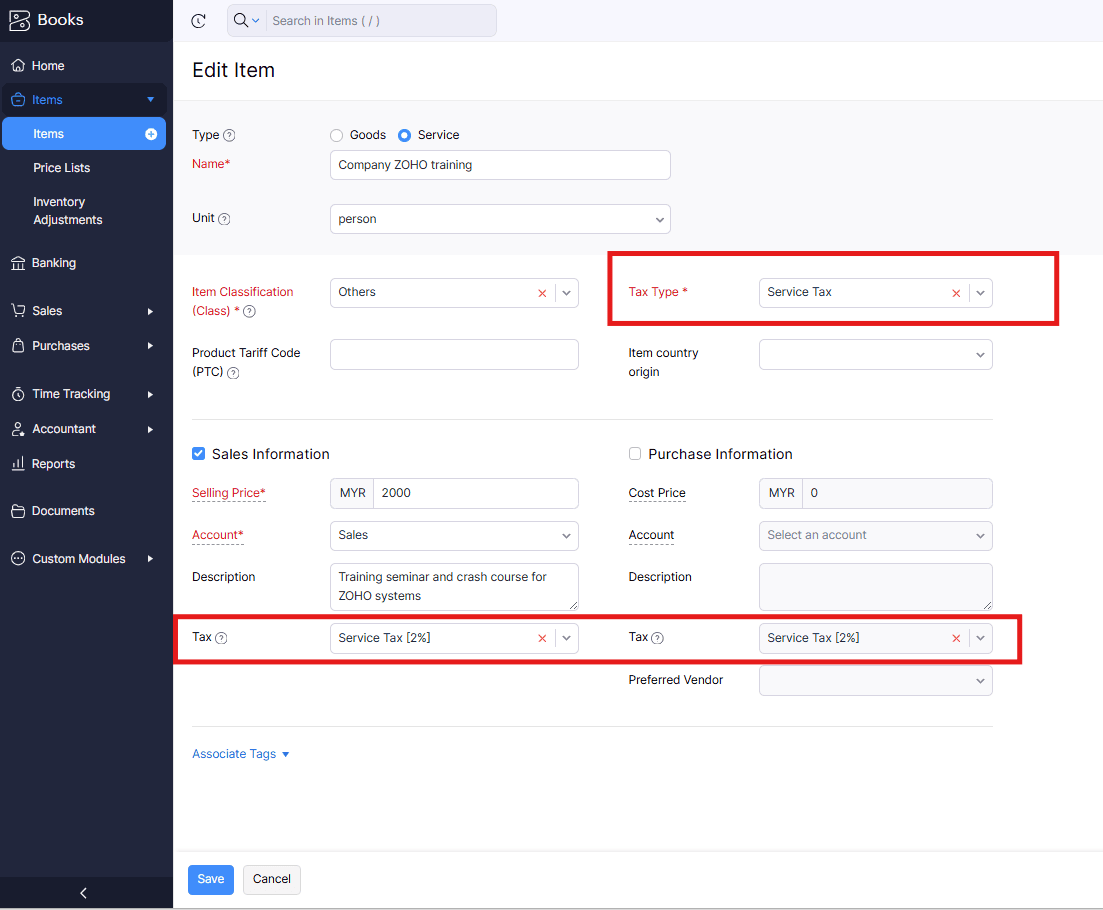The height and width of the screenshot is (910, 1103).
Task: Click the Cost Price input field
Action: click(x=897, y=493)
